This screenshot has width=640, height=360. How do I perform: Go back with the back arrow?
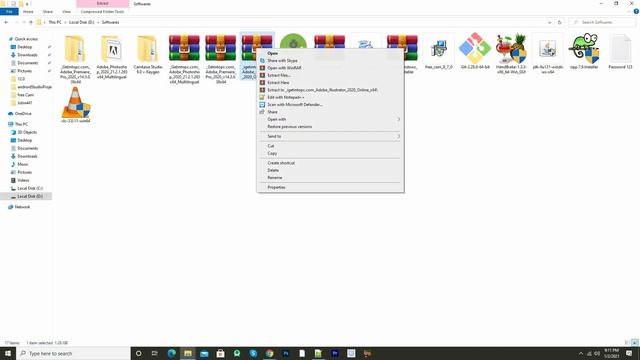[x=6, y=22]
